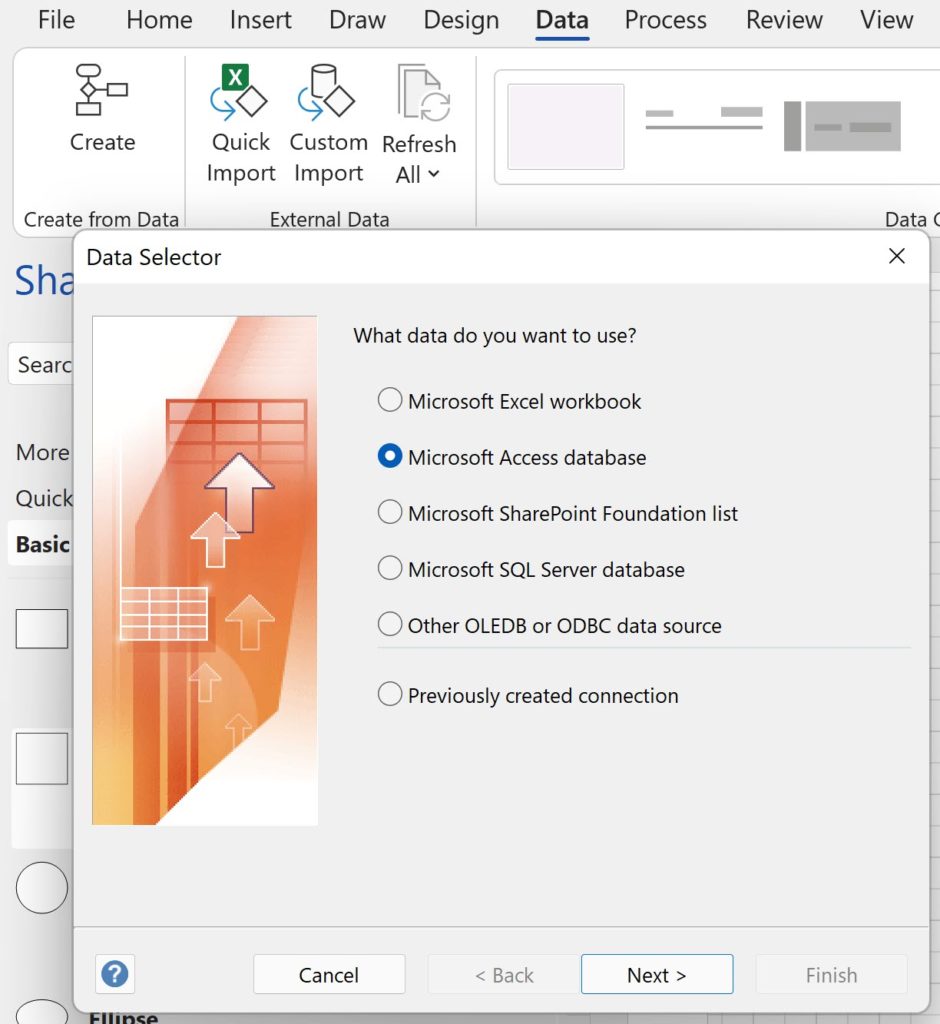Screen dimensions: 940x1024
Task: Open Custom Import from External Data group
Action: point(328,100)
